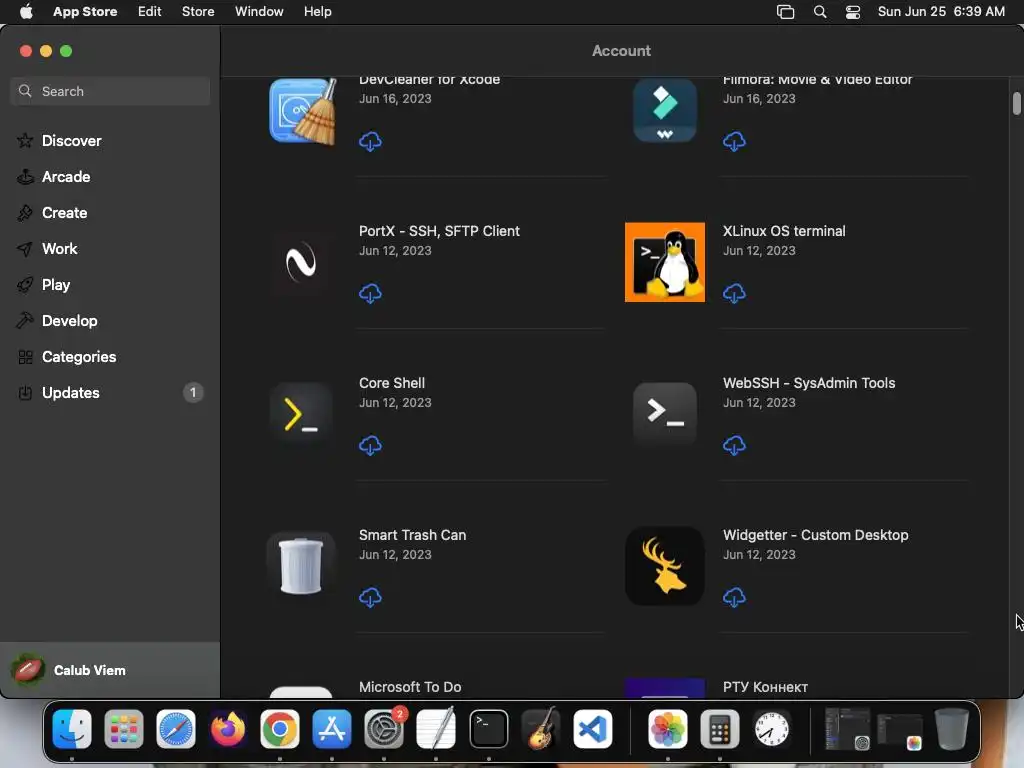
Task: Download Filmora Movie & Video Editor cloud icon
Action: point(734,141)
